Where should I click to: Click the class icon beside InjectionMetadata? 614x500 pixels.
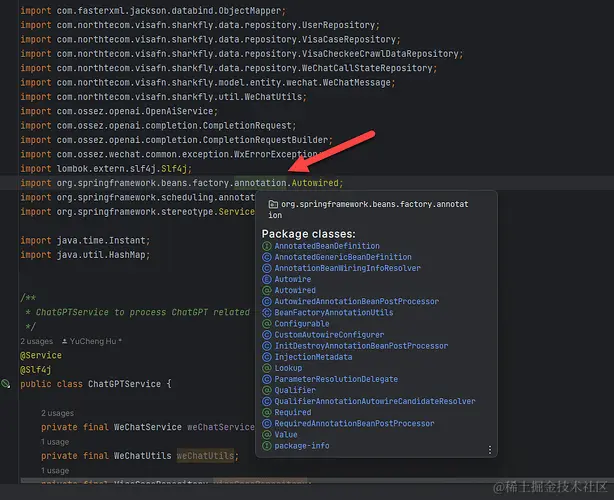(267, 357)
